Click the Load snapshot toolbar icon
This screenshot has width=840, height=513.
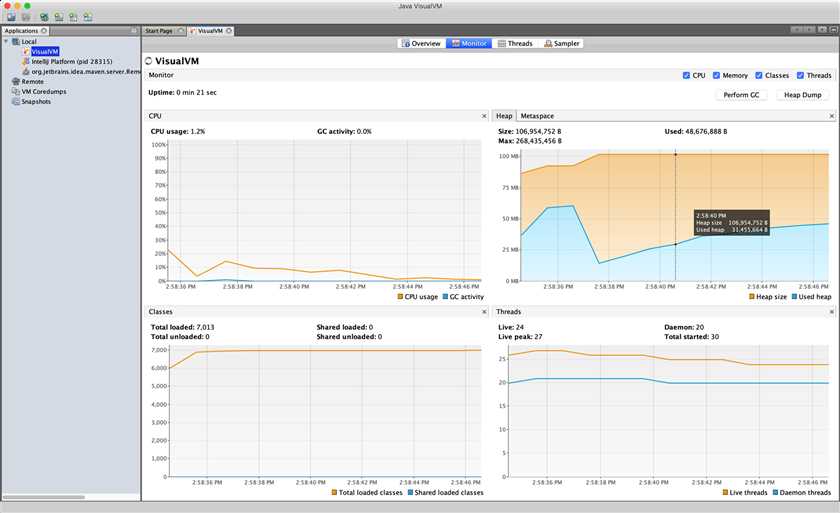[11, 17]
